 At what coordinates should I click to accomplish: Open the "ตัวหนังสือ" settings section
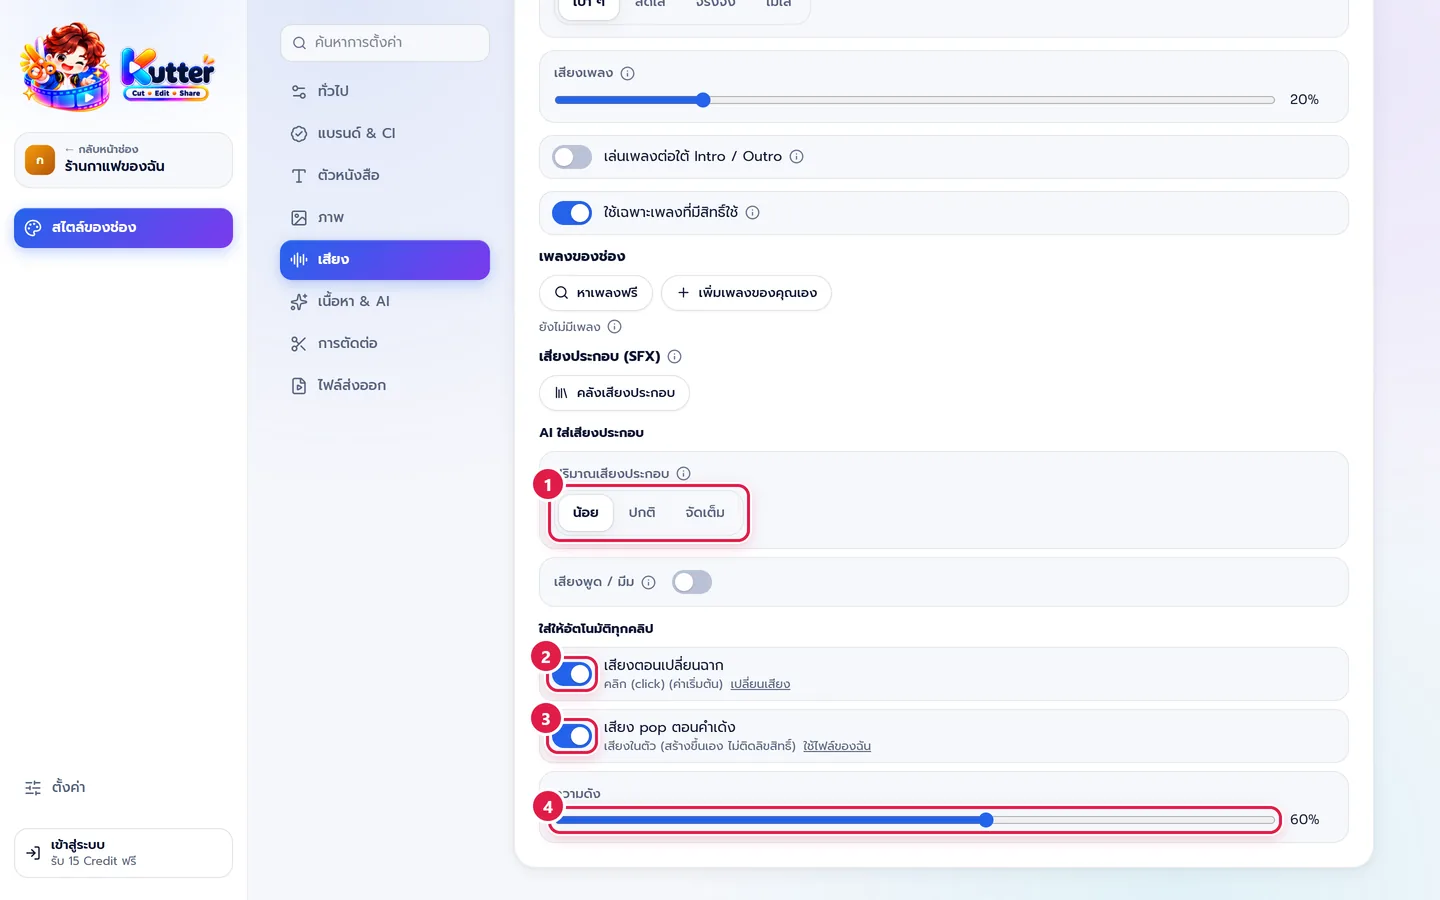[x=385, y=175]
